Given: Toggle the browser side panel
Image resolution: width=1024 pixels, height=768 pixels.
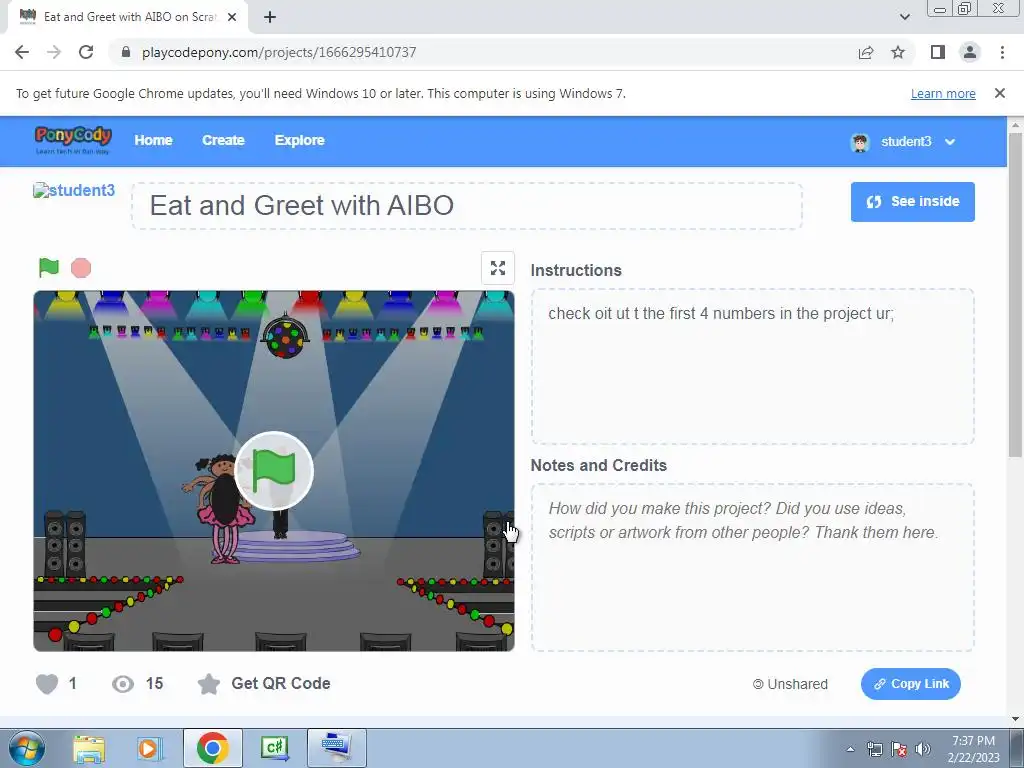Looking at the screenshot, I should (938, 52).
